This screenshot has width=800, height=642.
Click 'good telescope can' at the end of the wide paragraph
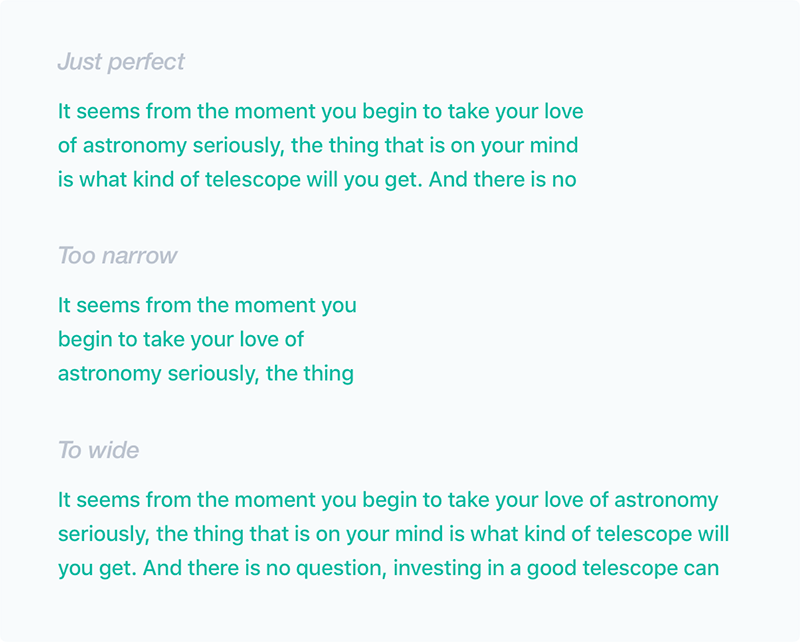pyautogui.click(x=623, y=569)
